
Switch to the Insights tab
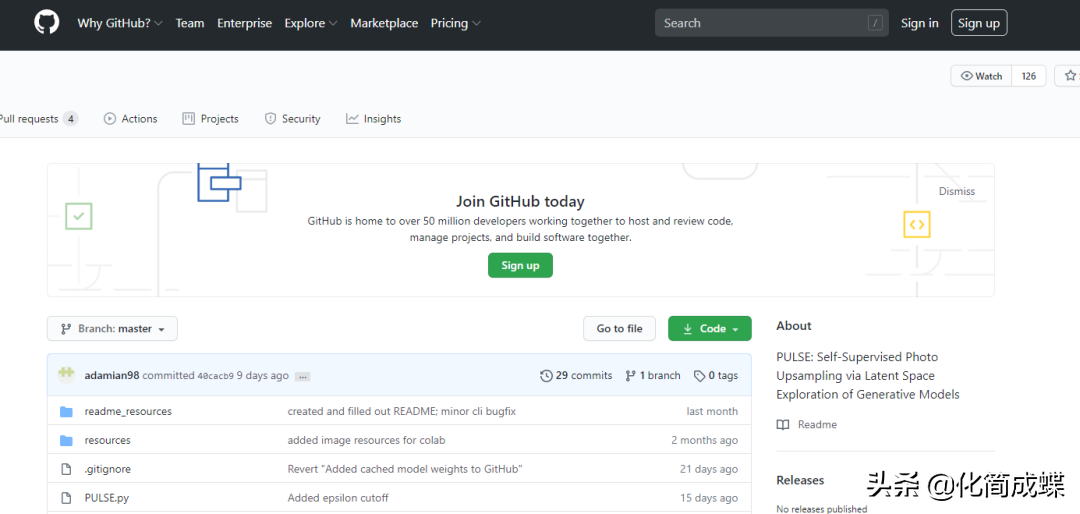tap(373, 119)
